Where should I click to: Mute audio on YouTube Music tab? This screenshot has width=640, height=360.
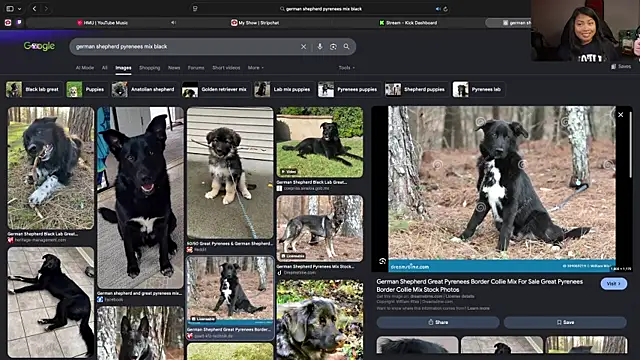(x=173, y=23)
